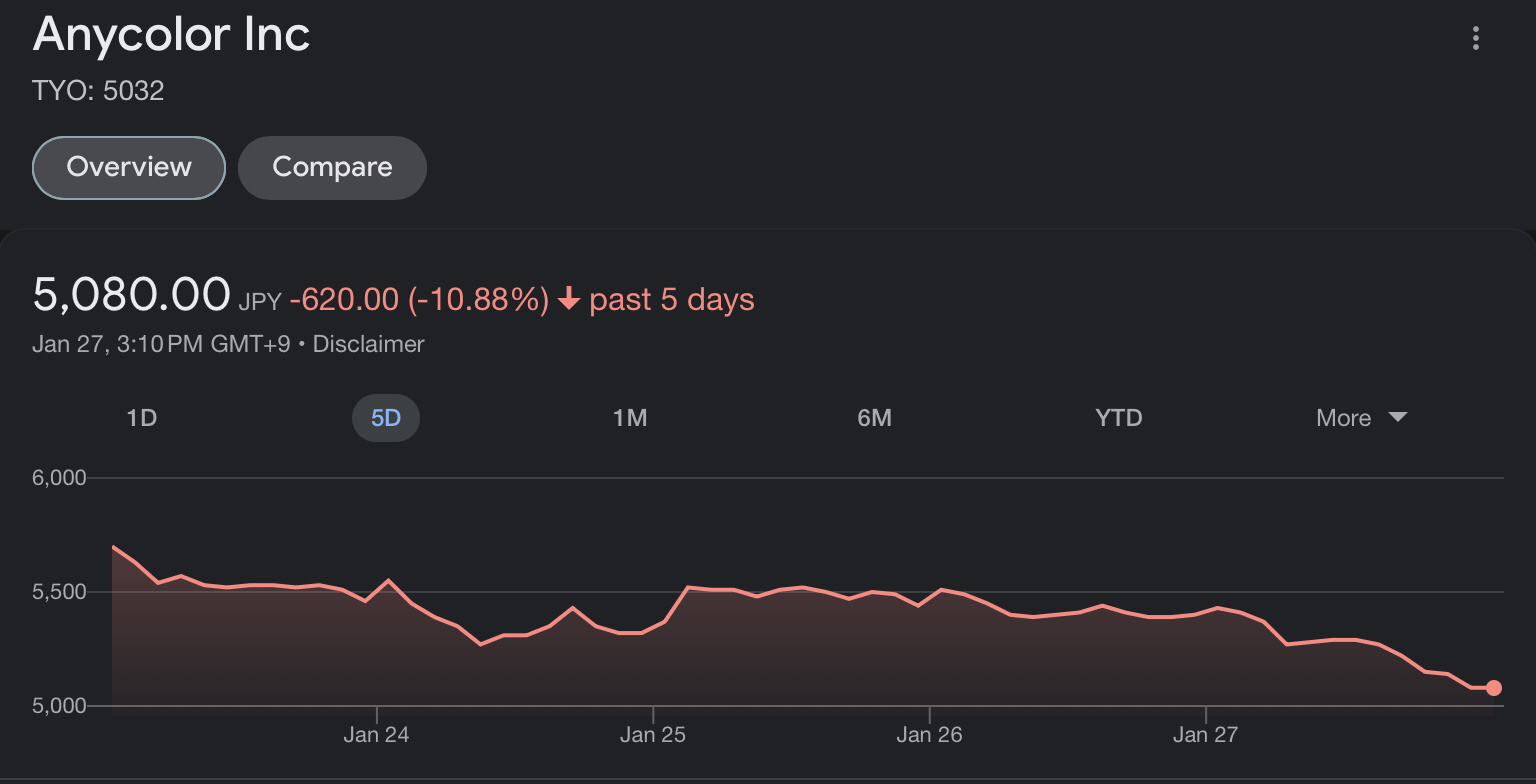Click the Jan 26 axis label

pos(930,735)
